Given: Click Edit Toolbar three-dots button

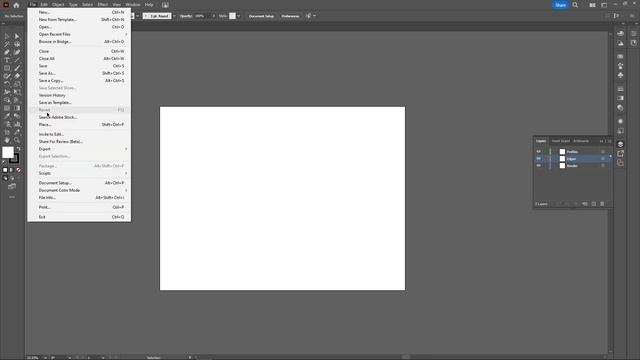Looking at the screenshot, I should [12, 197].
